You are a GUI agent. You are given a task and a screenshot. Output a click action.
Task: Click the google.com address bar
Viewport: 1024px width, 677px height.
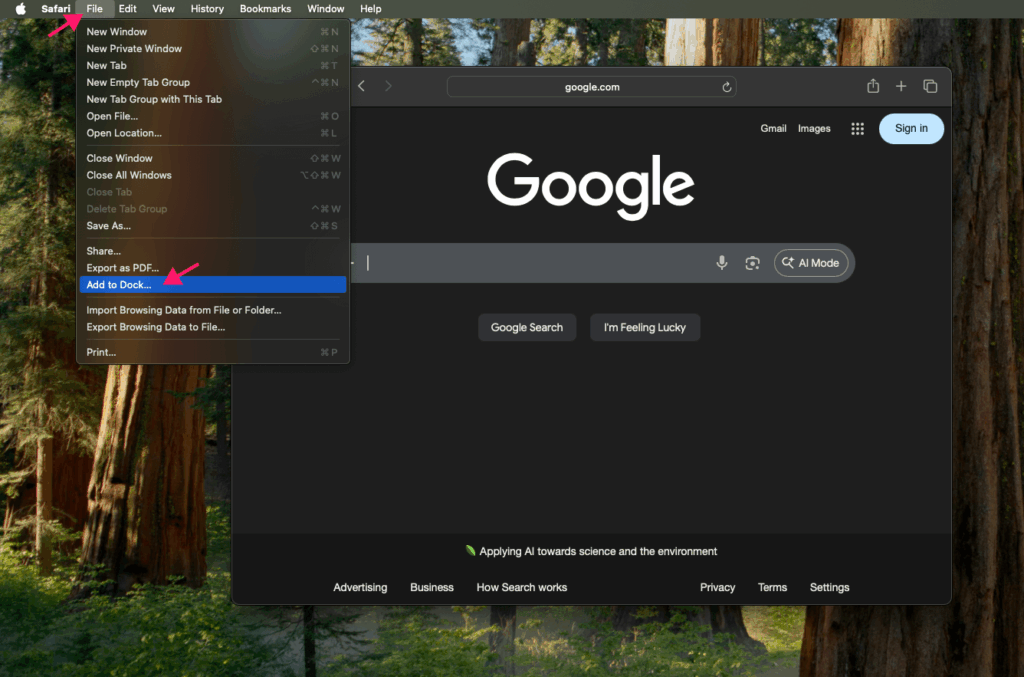pyautogui.click(x=592, y=87)
